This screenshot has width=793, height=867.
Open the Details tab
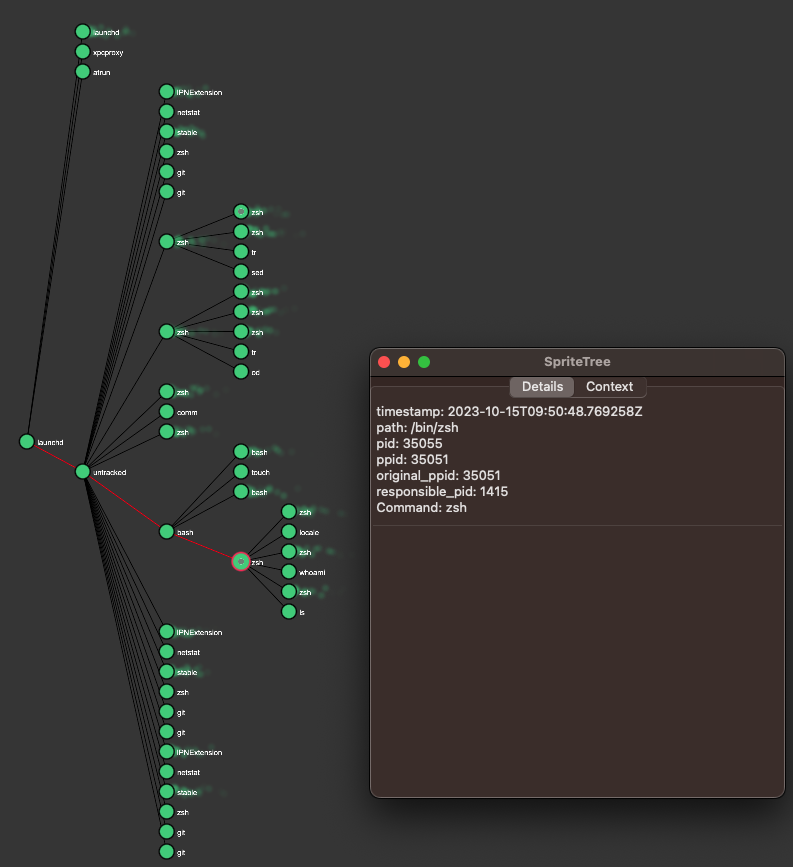pos(542,387)
